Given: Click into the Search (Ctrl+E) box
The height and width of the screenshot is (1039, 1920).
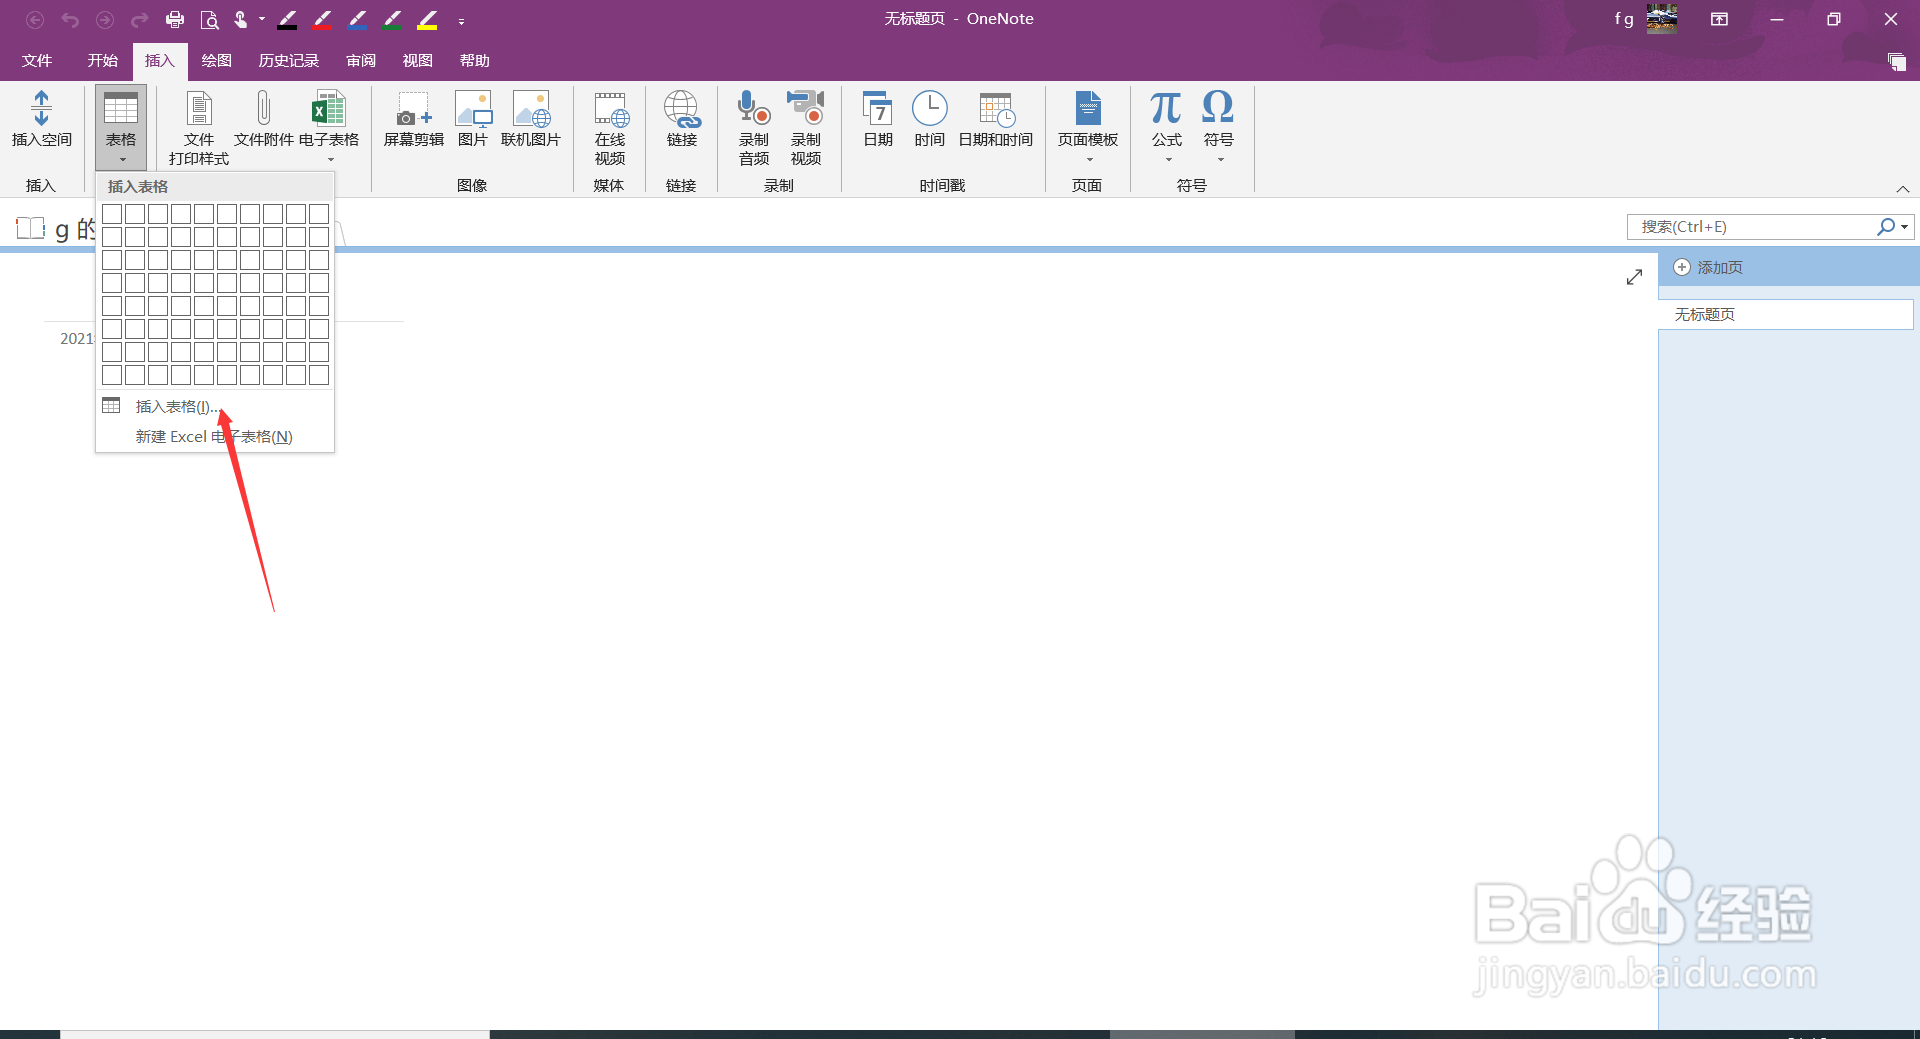Looking at the screenshot, I should (x=1750, y=227).
